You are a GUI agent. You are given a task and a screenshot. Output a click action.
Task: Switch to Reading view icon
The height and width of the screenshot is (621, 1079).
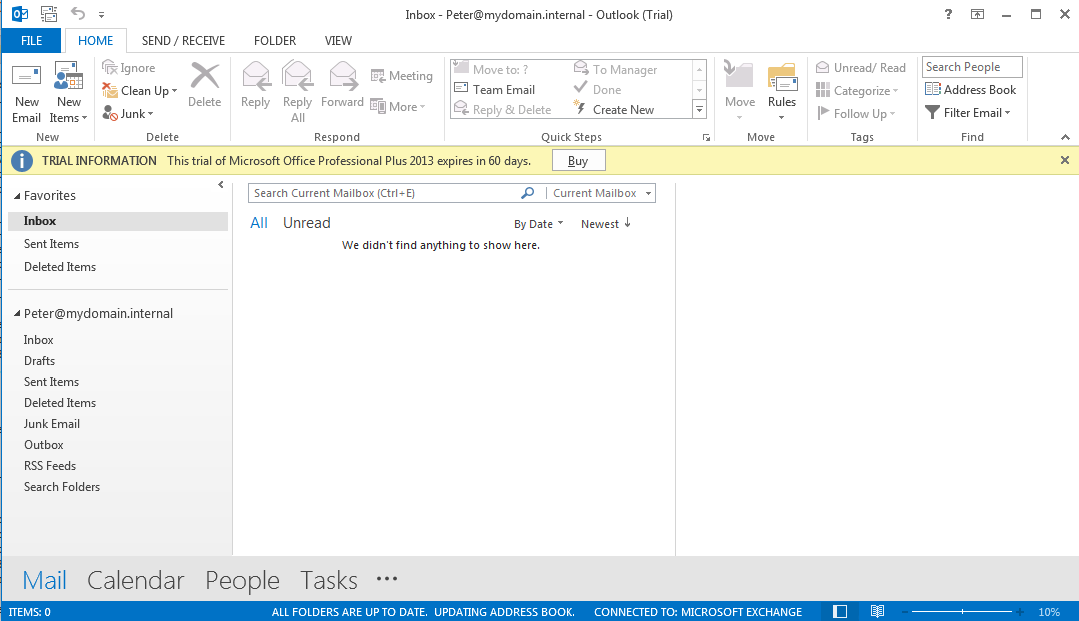click(877, 611)
